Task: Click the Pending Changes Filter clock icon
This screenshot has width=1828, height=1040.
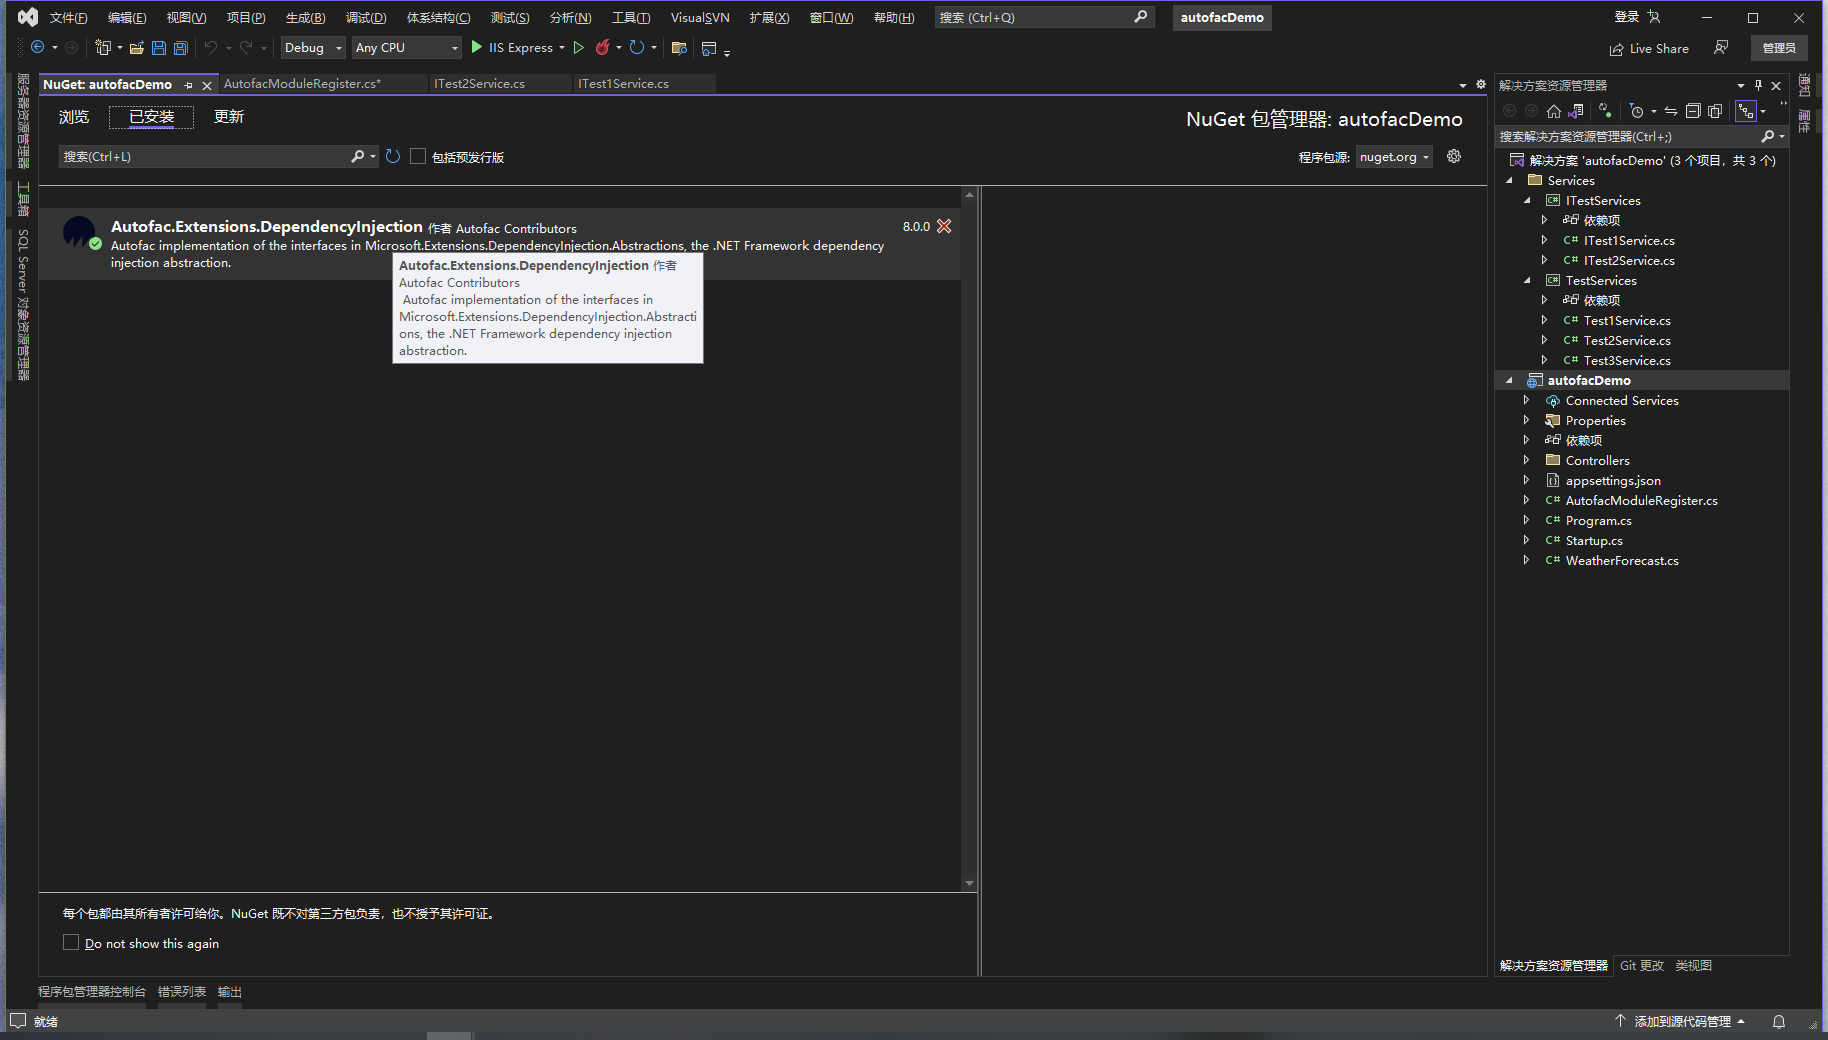Action: click(x=1637, y=111)
